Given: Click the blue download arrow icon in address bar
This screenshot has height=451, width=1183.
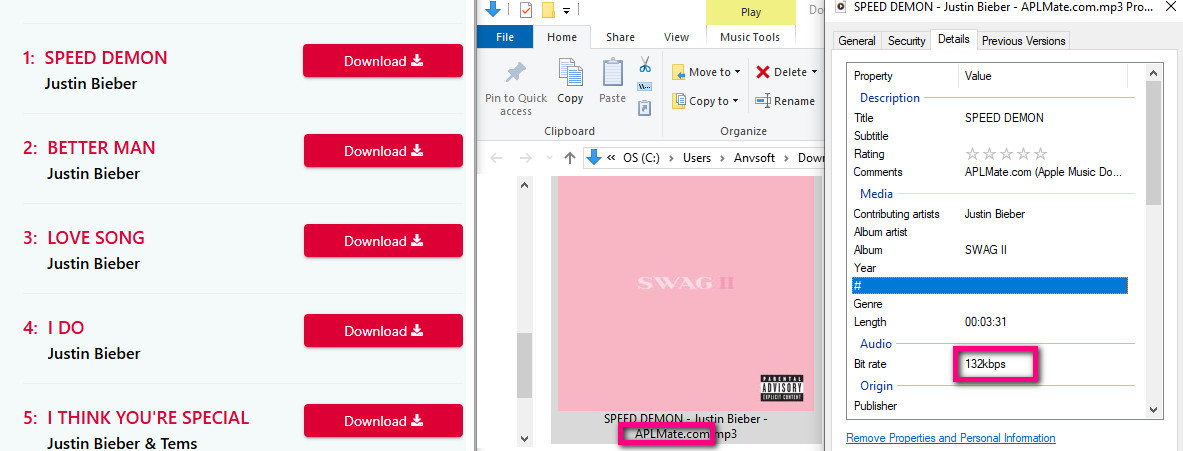Looking at the screenshot, I should [x=594, y=158].
